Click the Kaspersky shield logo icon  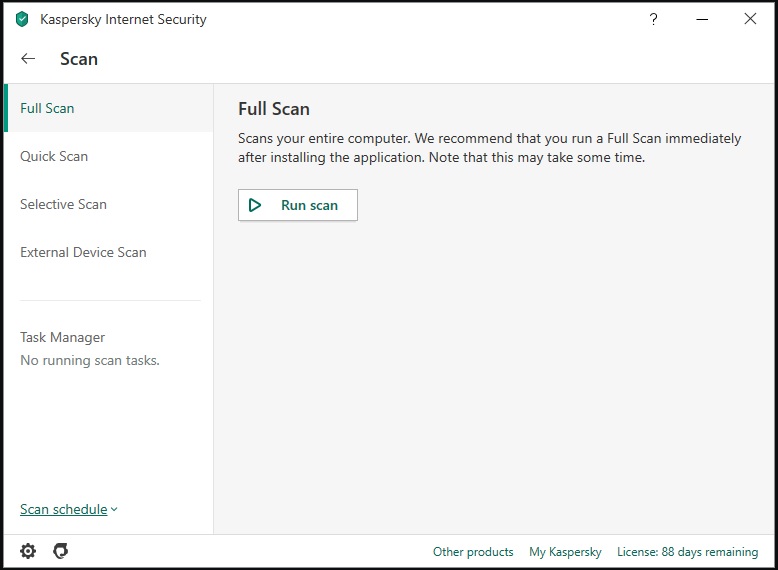(22, 19)
